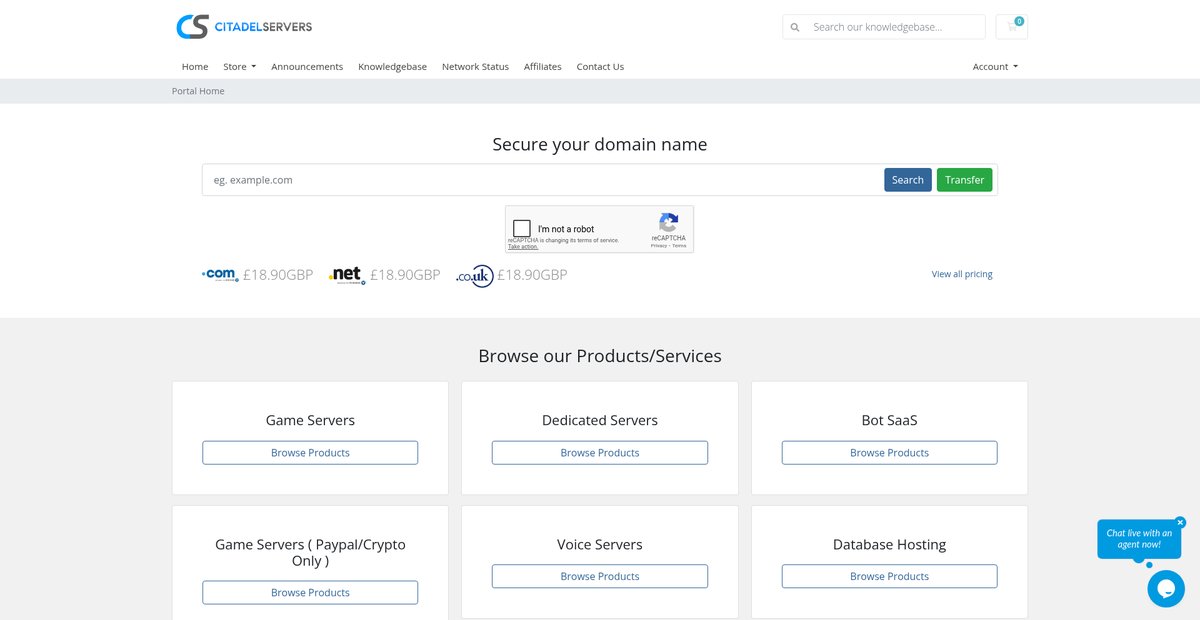Screen dimensions: 1200x620
Task: Click the green Transfer button
Action: pyautogui.click(x=965, y=180)
